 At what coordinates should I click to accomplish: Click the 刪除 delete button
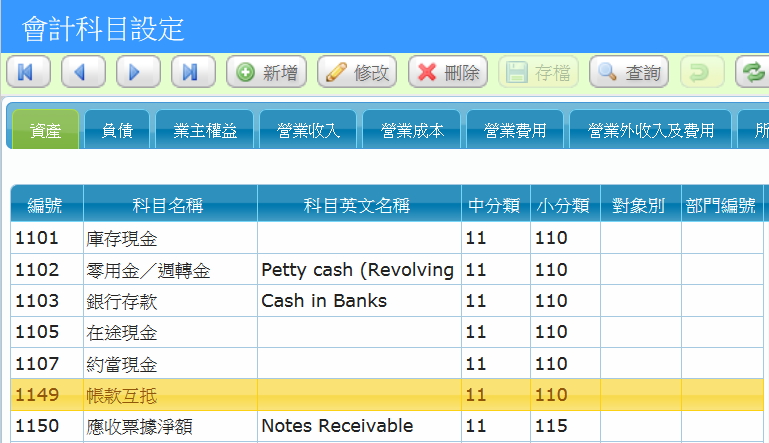448,72
